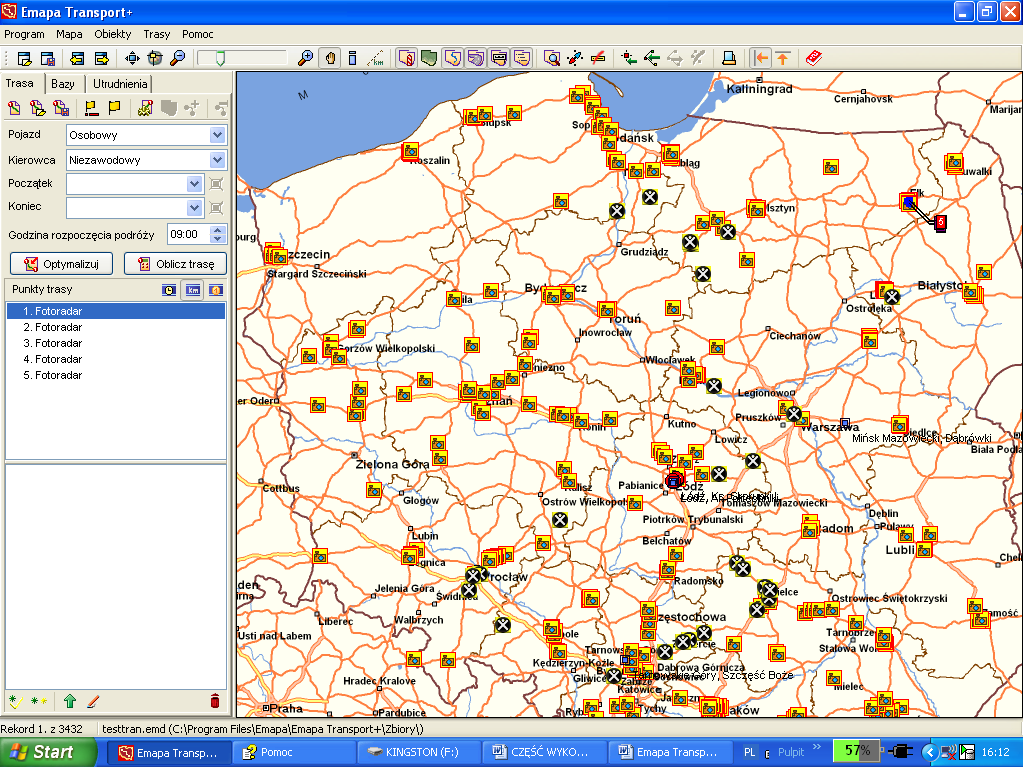Toggle the clock time view for route points
The height and width of the screenshot is (768, 1024).
tap(169, 290)
